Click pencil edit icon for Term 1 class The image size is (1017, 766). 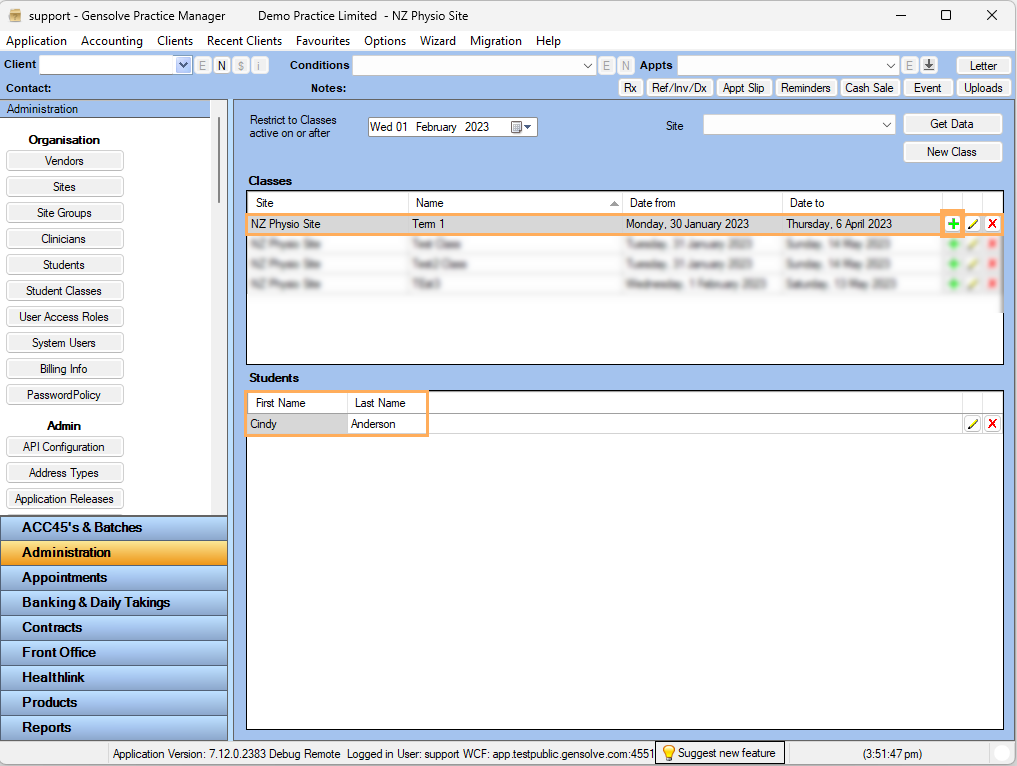pos(972,224)
